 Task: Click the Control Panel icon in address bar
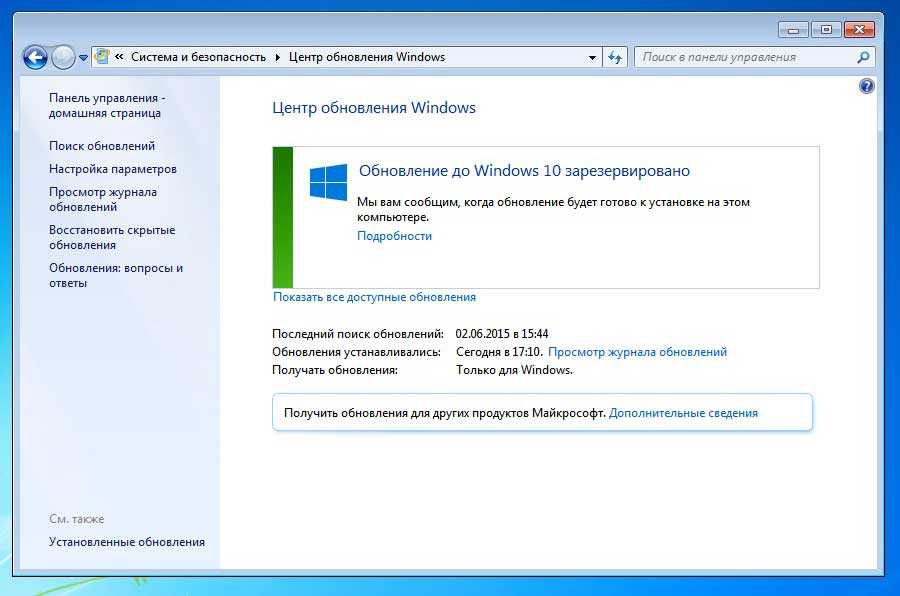click(x=102, y=57)
